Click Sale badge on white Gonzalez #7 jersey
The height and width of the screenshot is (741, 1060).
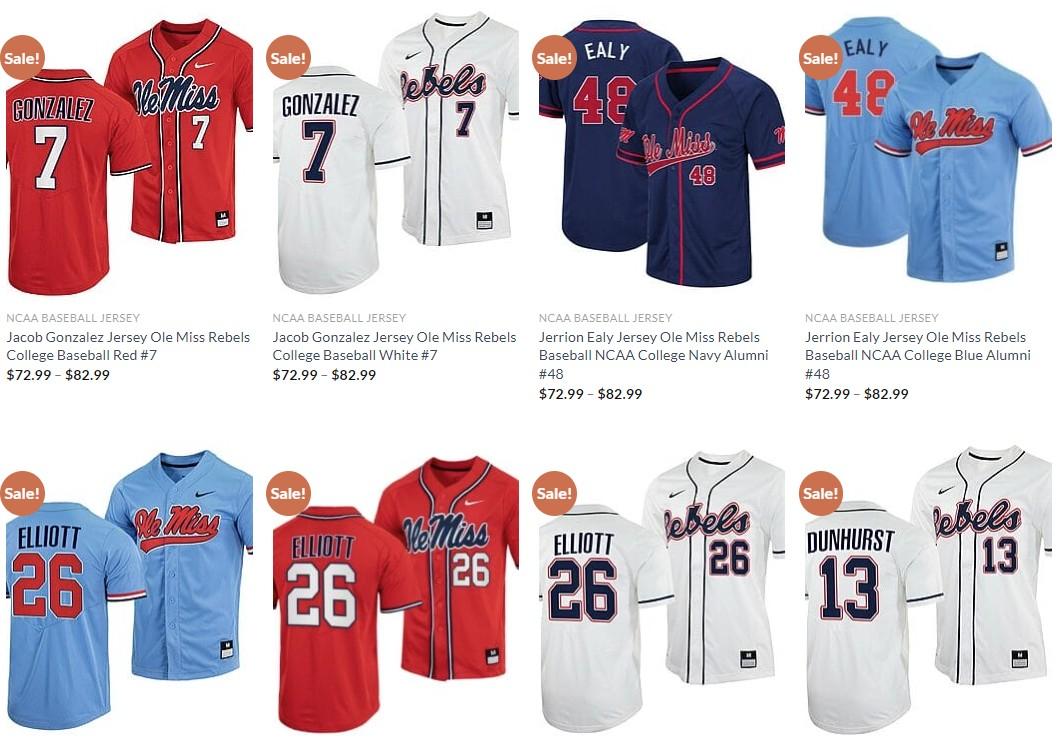(x=288, y=57)
